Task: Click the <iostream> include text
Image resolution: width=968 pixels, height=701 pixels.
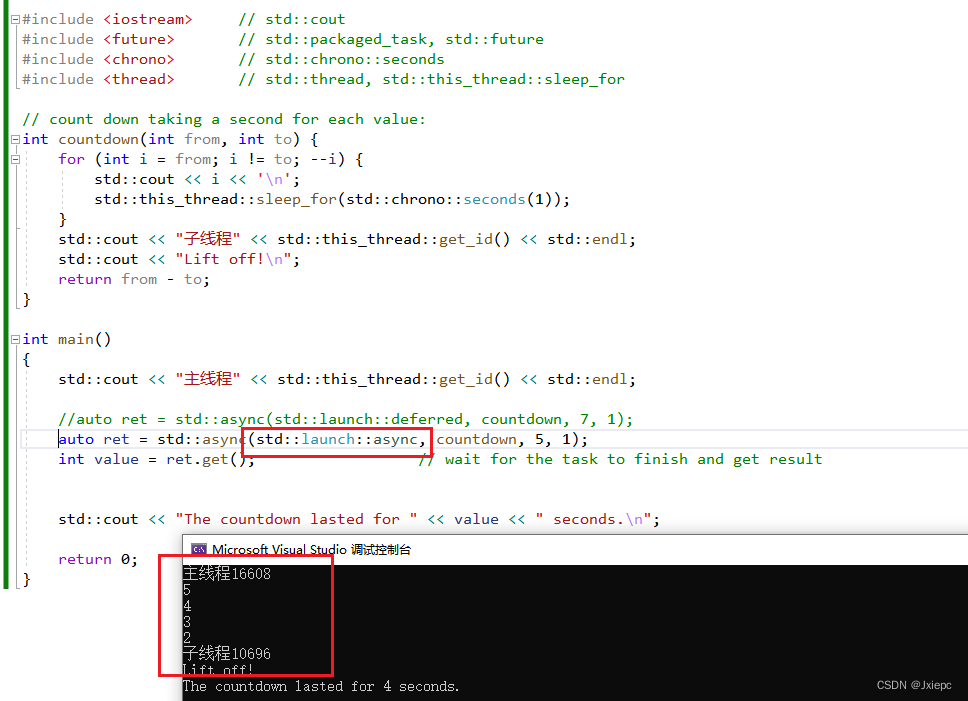Action: 148,20
